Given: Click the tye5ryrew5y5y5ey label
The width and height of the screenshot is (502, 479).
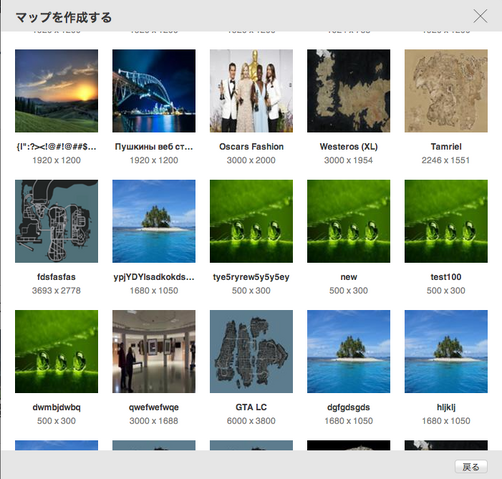Looking at the screenshot, I should 251,277.
